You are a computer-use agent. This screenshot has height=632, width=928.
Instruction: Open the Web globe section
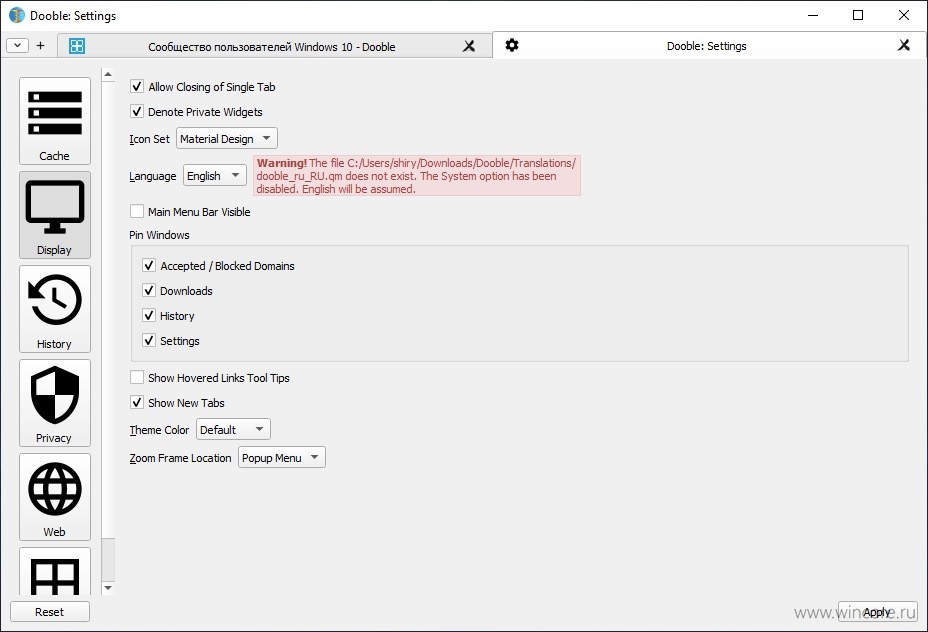[x=54, y=497]
